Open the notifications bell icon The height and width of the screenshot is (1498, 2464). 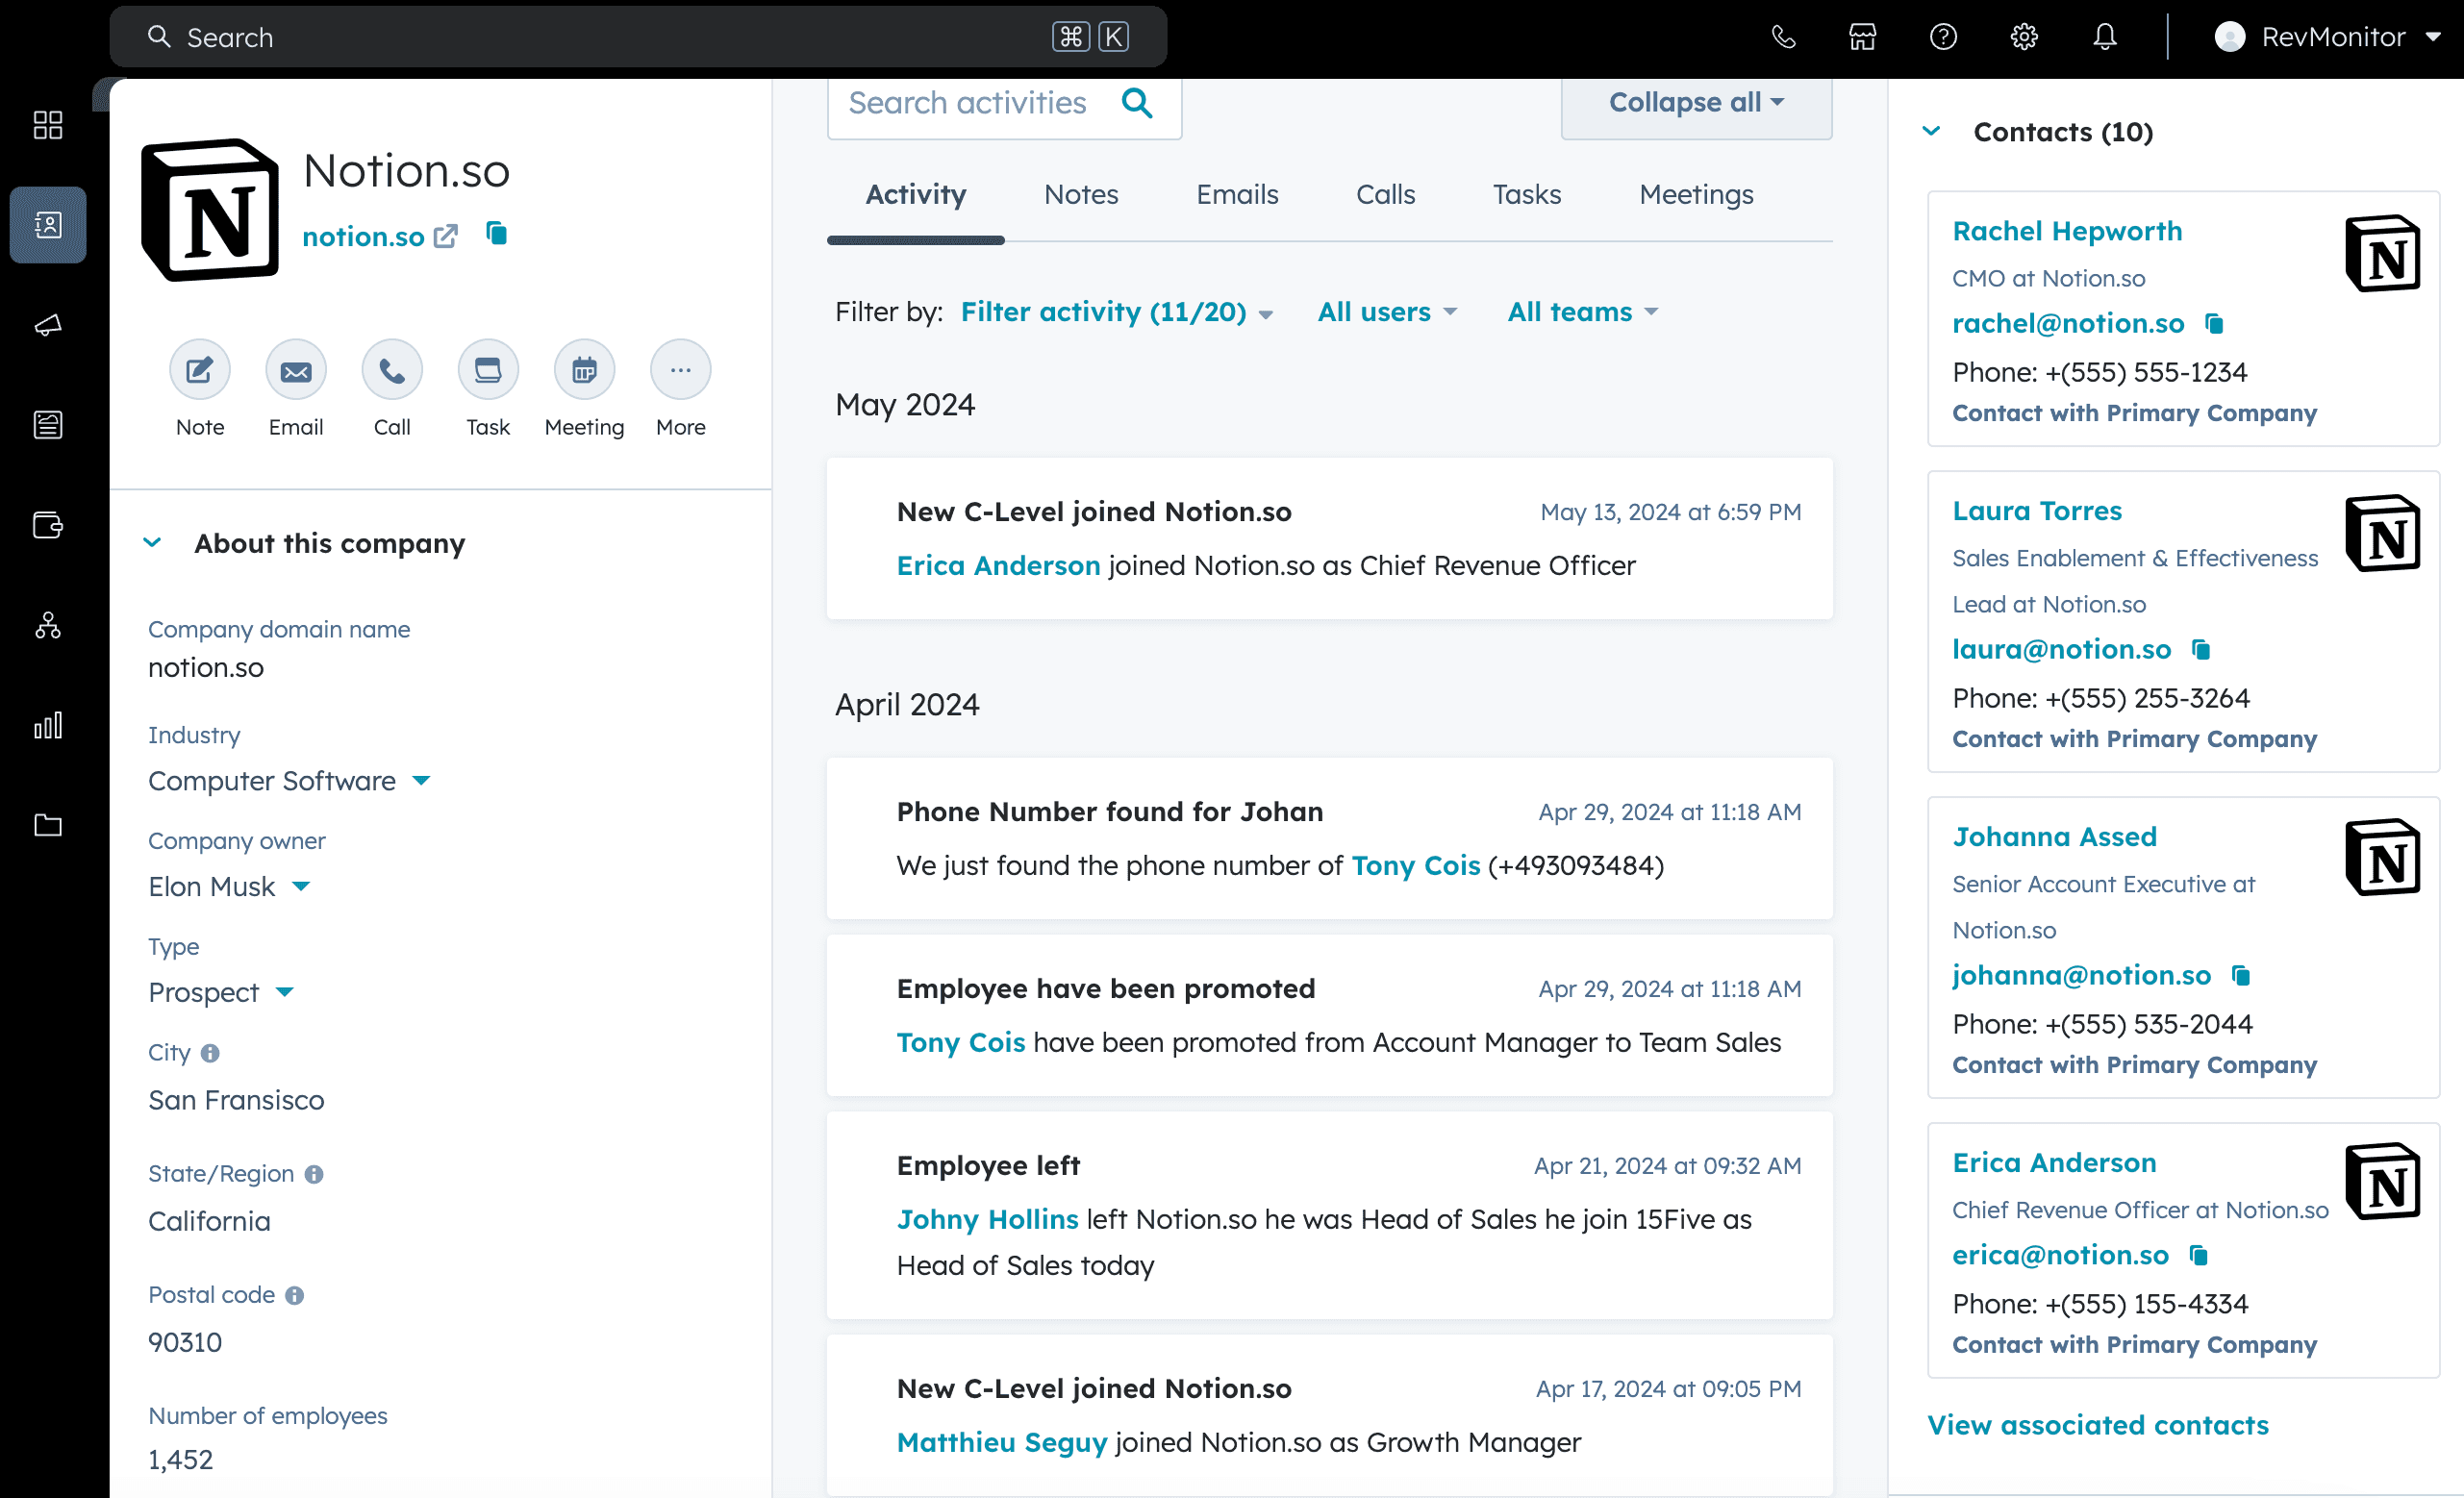pyautogui.click(x=2105, y=37)
